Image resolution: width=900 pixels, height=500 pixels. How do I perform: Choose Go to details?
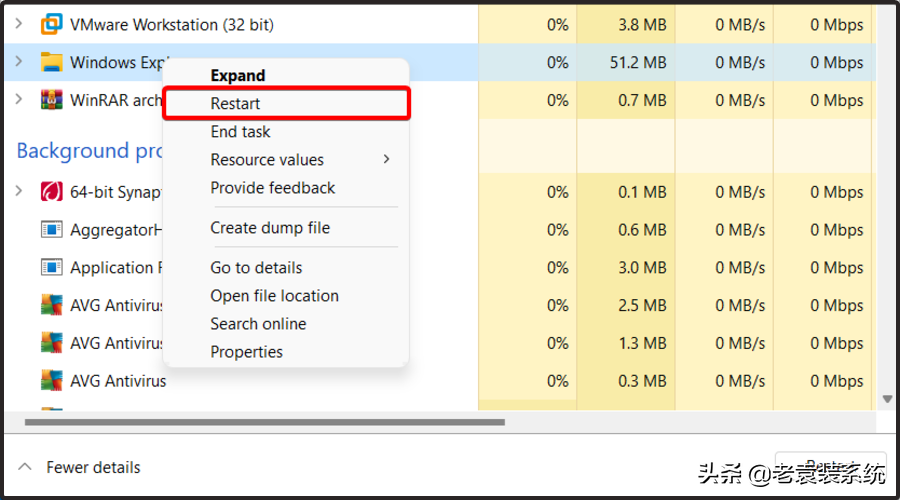[x=256, y=268]
